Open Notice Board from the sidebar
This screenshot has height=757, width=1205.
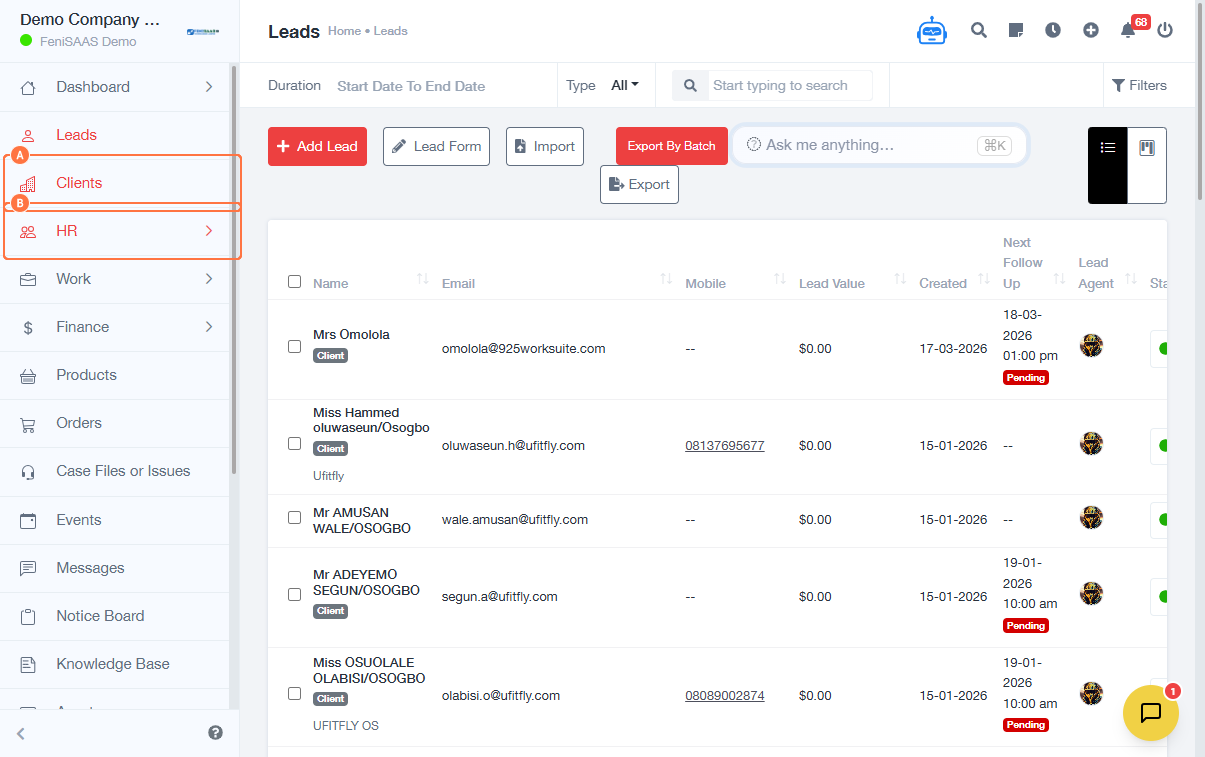(x=100, y=616)
